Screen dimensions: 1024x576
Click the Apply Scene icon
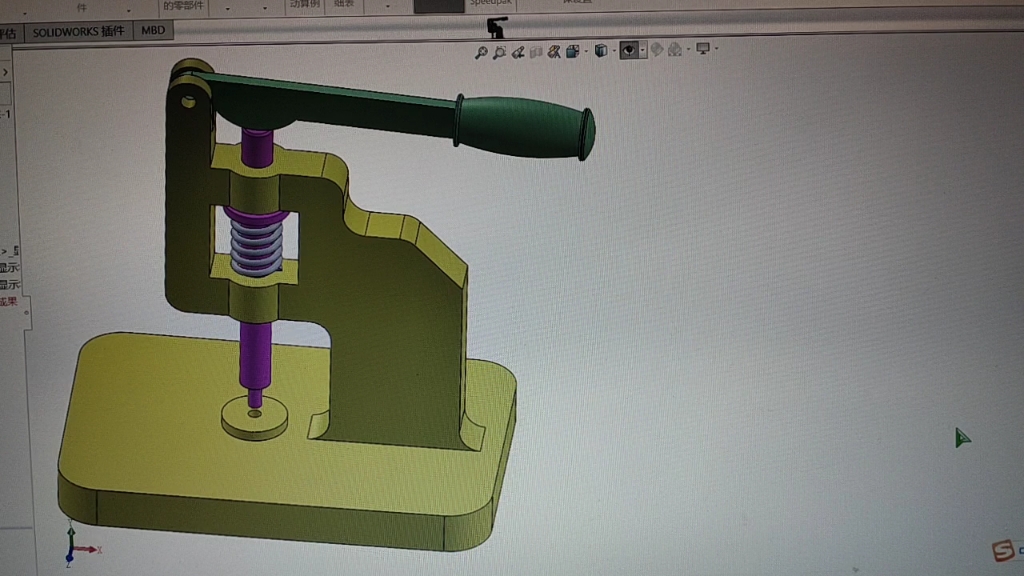(675, 49)
